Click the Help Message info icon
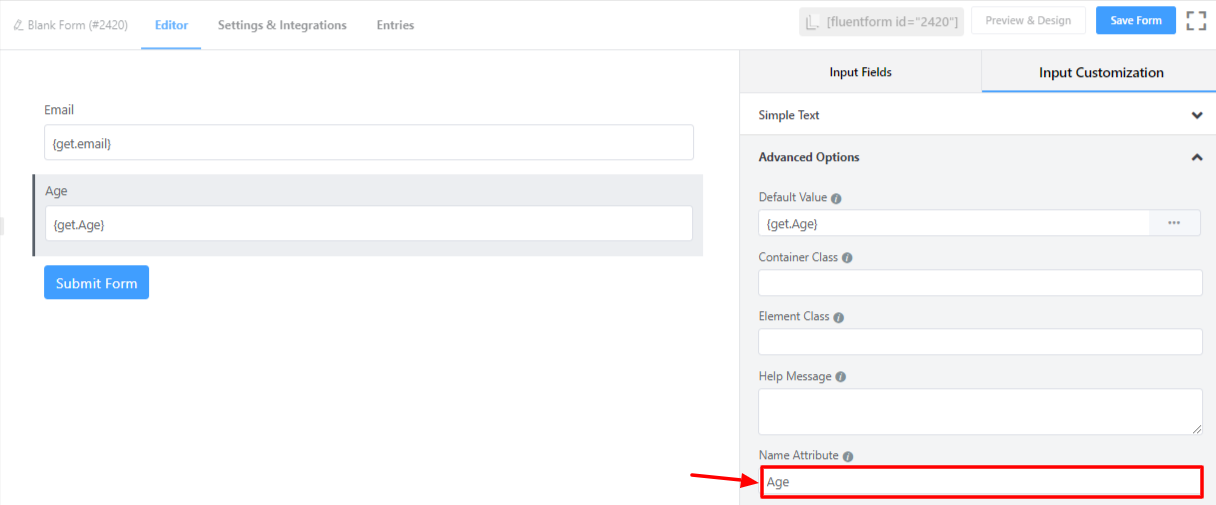Viewport: 1216px width, 505px height. click(841, 377)
